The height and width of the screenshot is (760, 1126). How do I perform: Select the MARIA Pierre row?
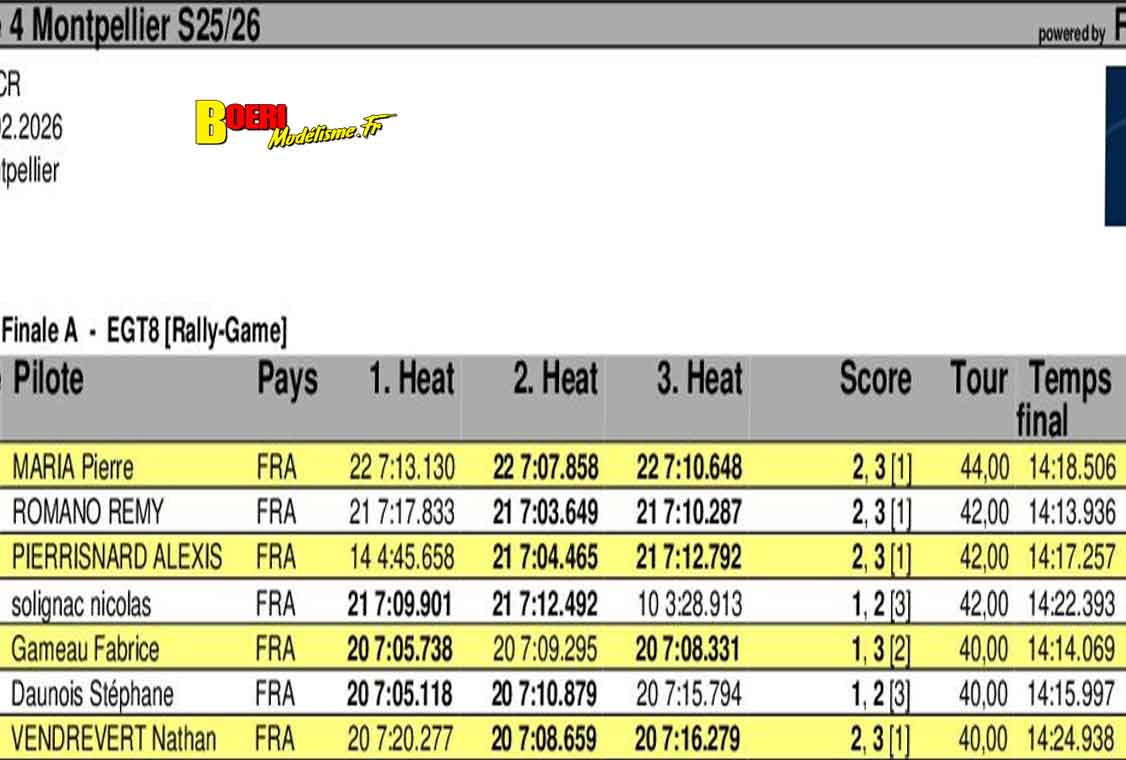click(72, 467)
